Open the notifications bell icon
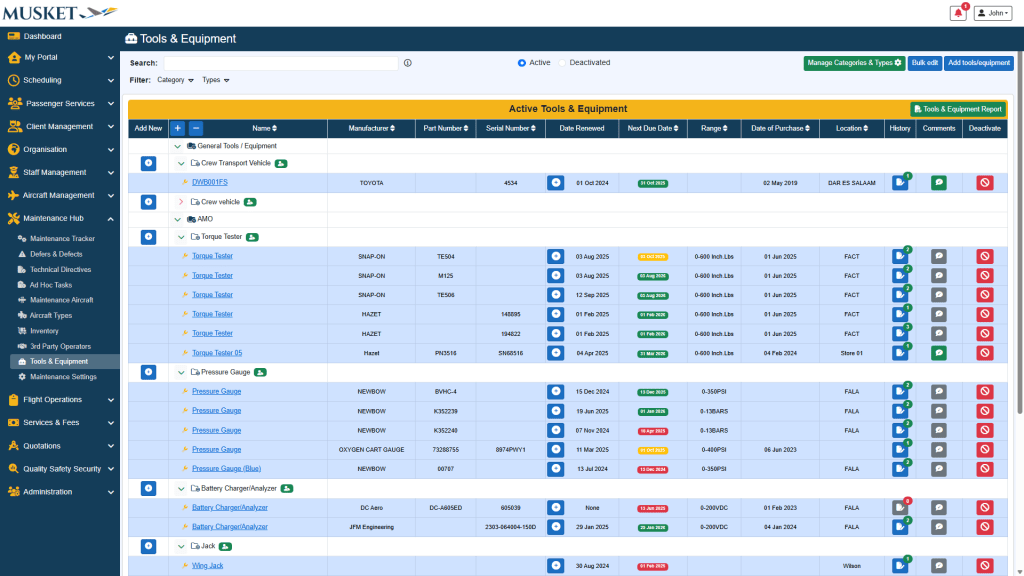Image resolution: width=1024 pixels, height=576 pixels. coord(958,13)
